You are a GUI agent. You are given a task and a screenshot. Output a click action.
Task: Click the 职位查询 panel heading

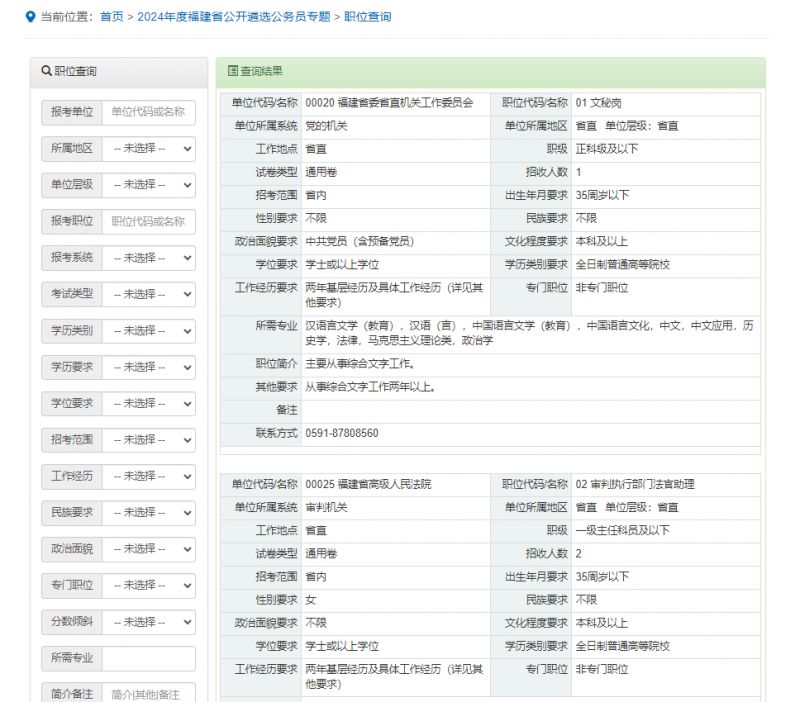point(119,71)
